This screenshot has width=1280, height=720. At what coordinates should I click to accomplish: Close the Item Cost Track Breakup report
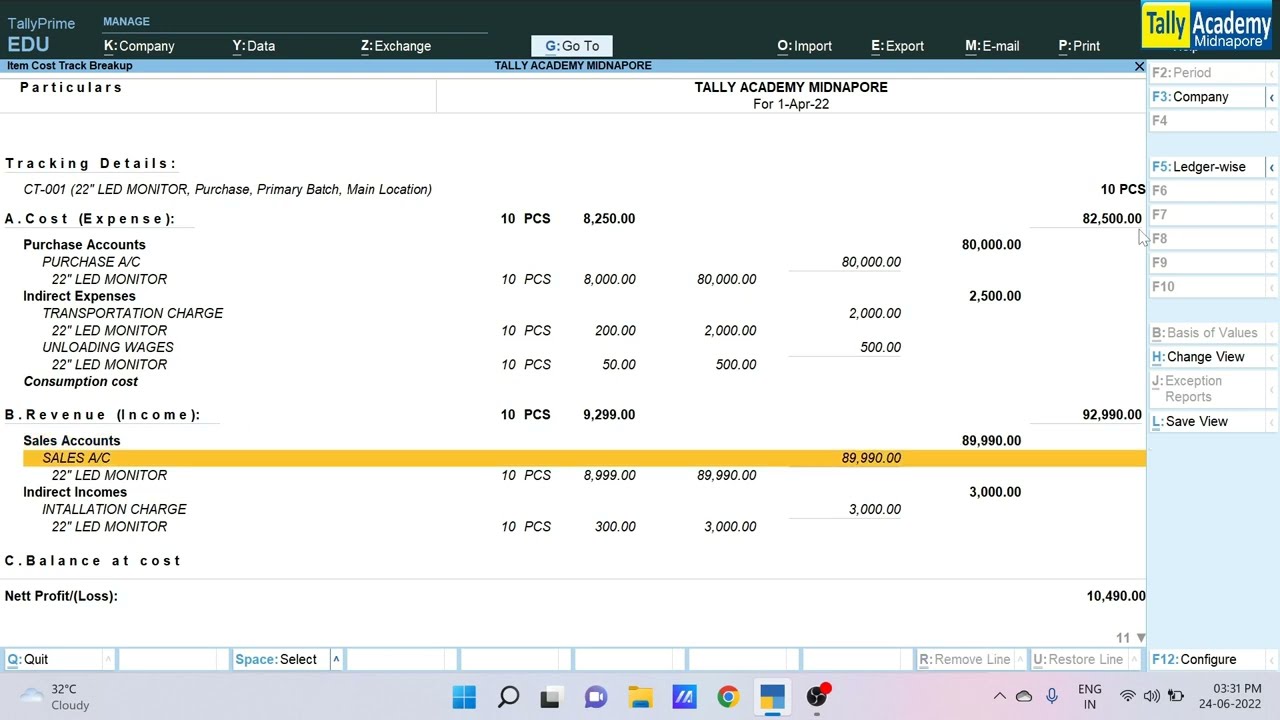(x=1139, y=66)
